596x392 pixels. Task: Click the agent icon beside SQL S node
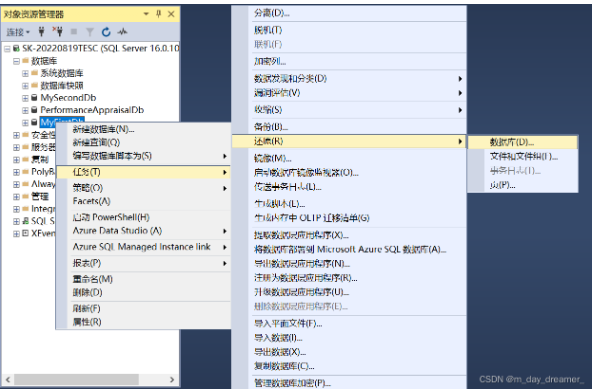tap(25, 221)
